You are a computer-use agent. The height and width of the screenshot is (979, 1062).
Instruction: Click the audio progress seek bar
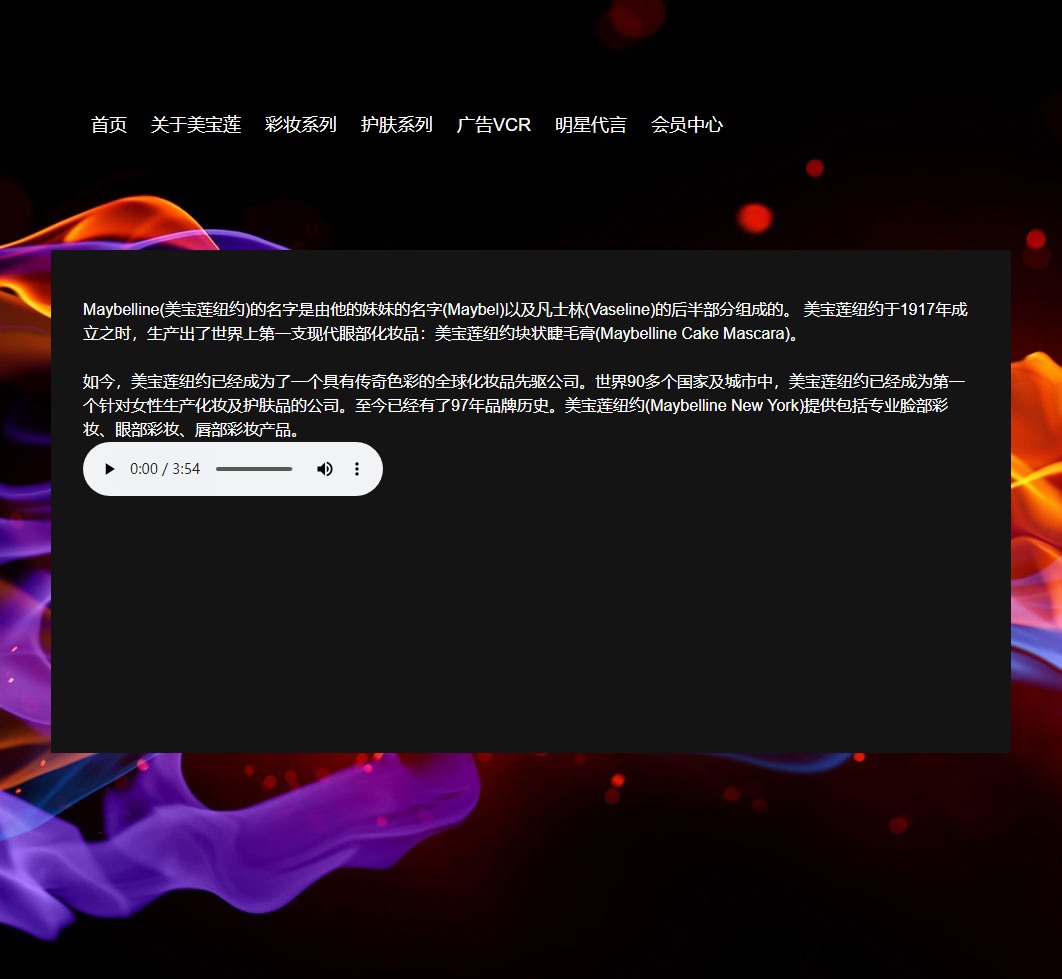254,469
